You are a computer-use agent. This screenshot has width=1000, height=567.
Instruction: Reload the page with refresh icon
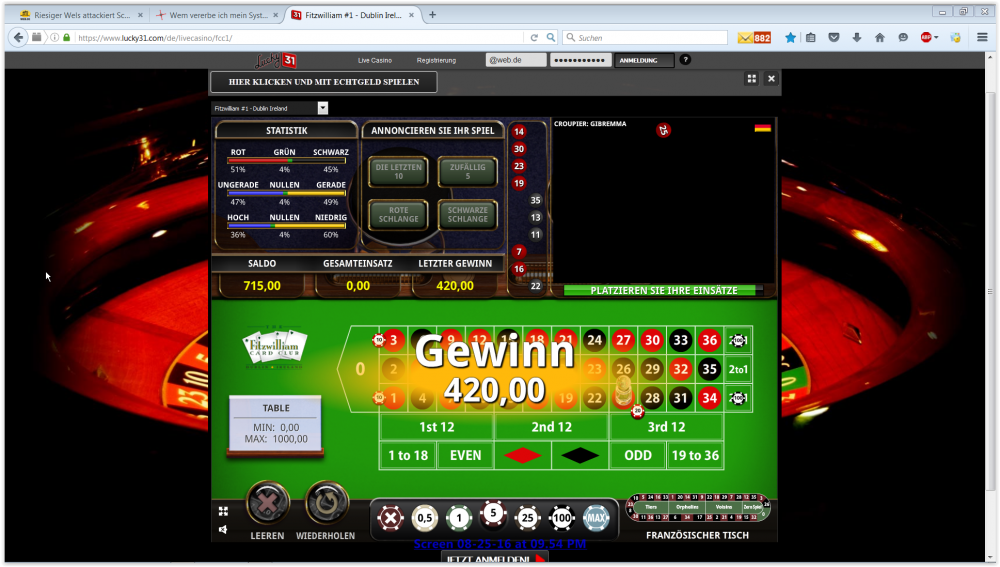534,38
